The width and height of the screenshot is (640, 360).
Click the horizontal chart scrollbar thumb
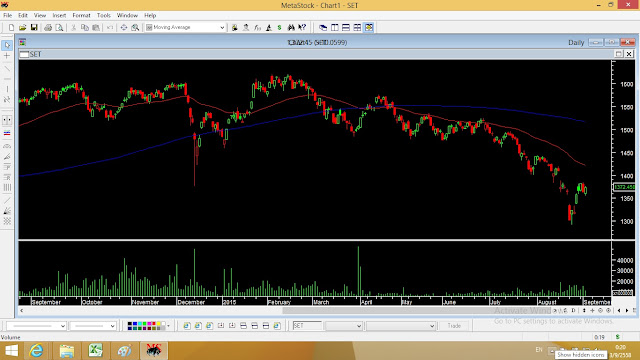[x=416, y=311]
